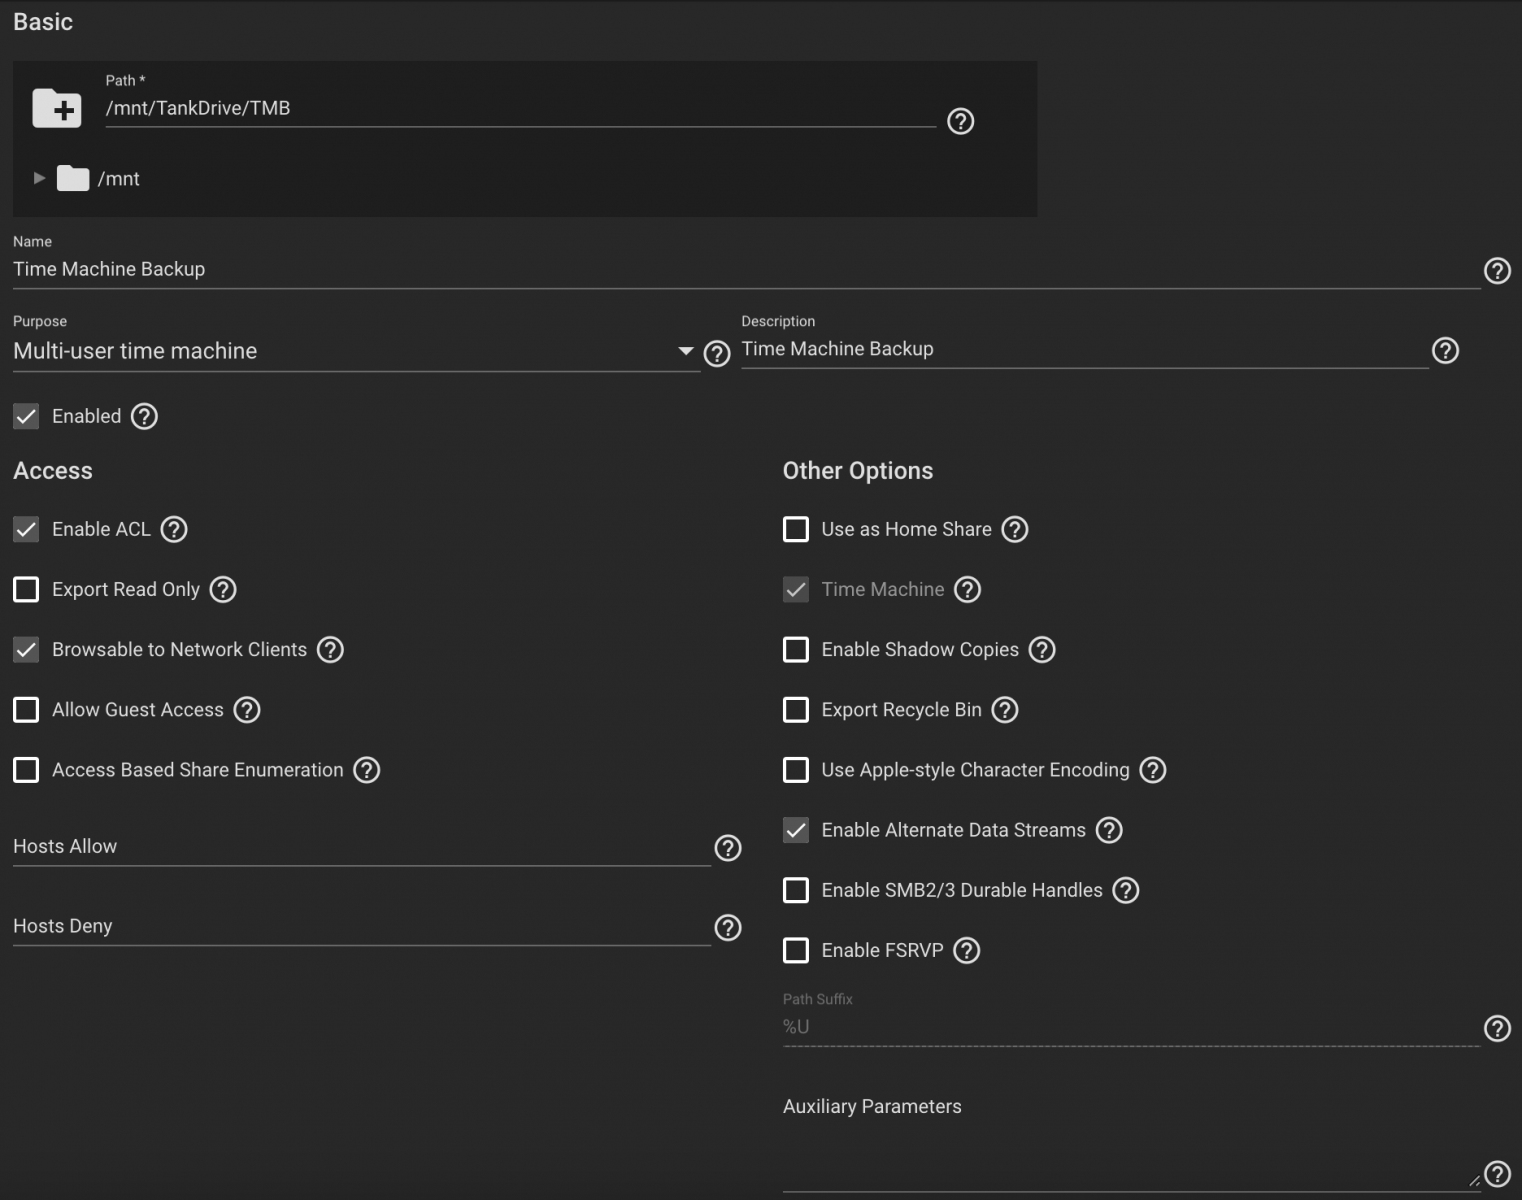This screenshot has height=1200, width=1522.
Task: Enable the Shadow Copies checkbox
Action: (796, 649)
